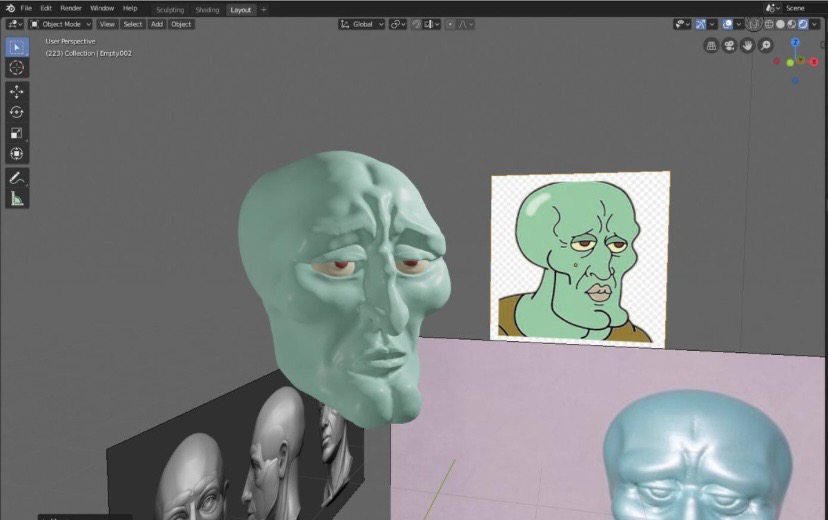Select the Transform tool
Screen dimensions: 828x520
[x=17, y=154]
